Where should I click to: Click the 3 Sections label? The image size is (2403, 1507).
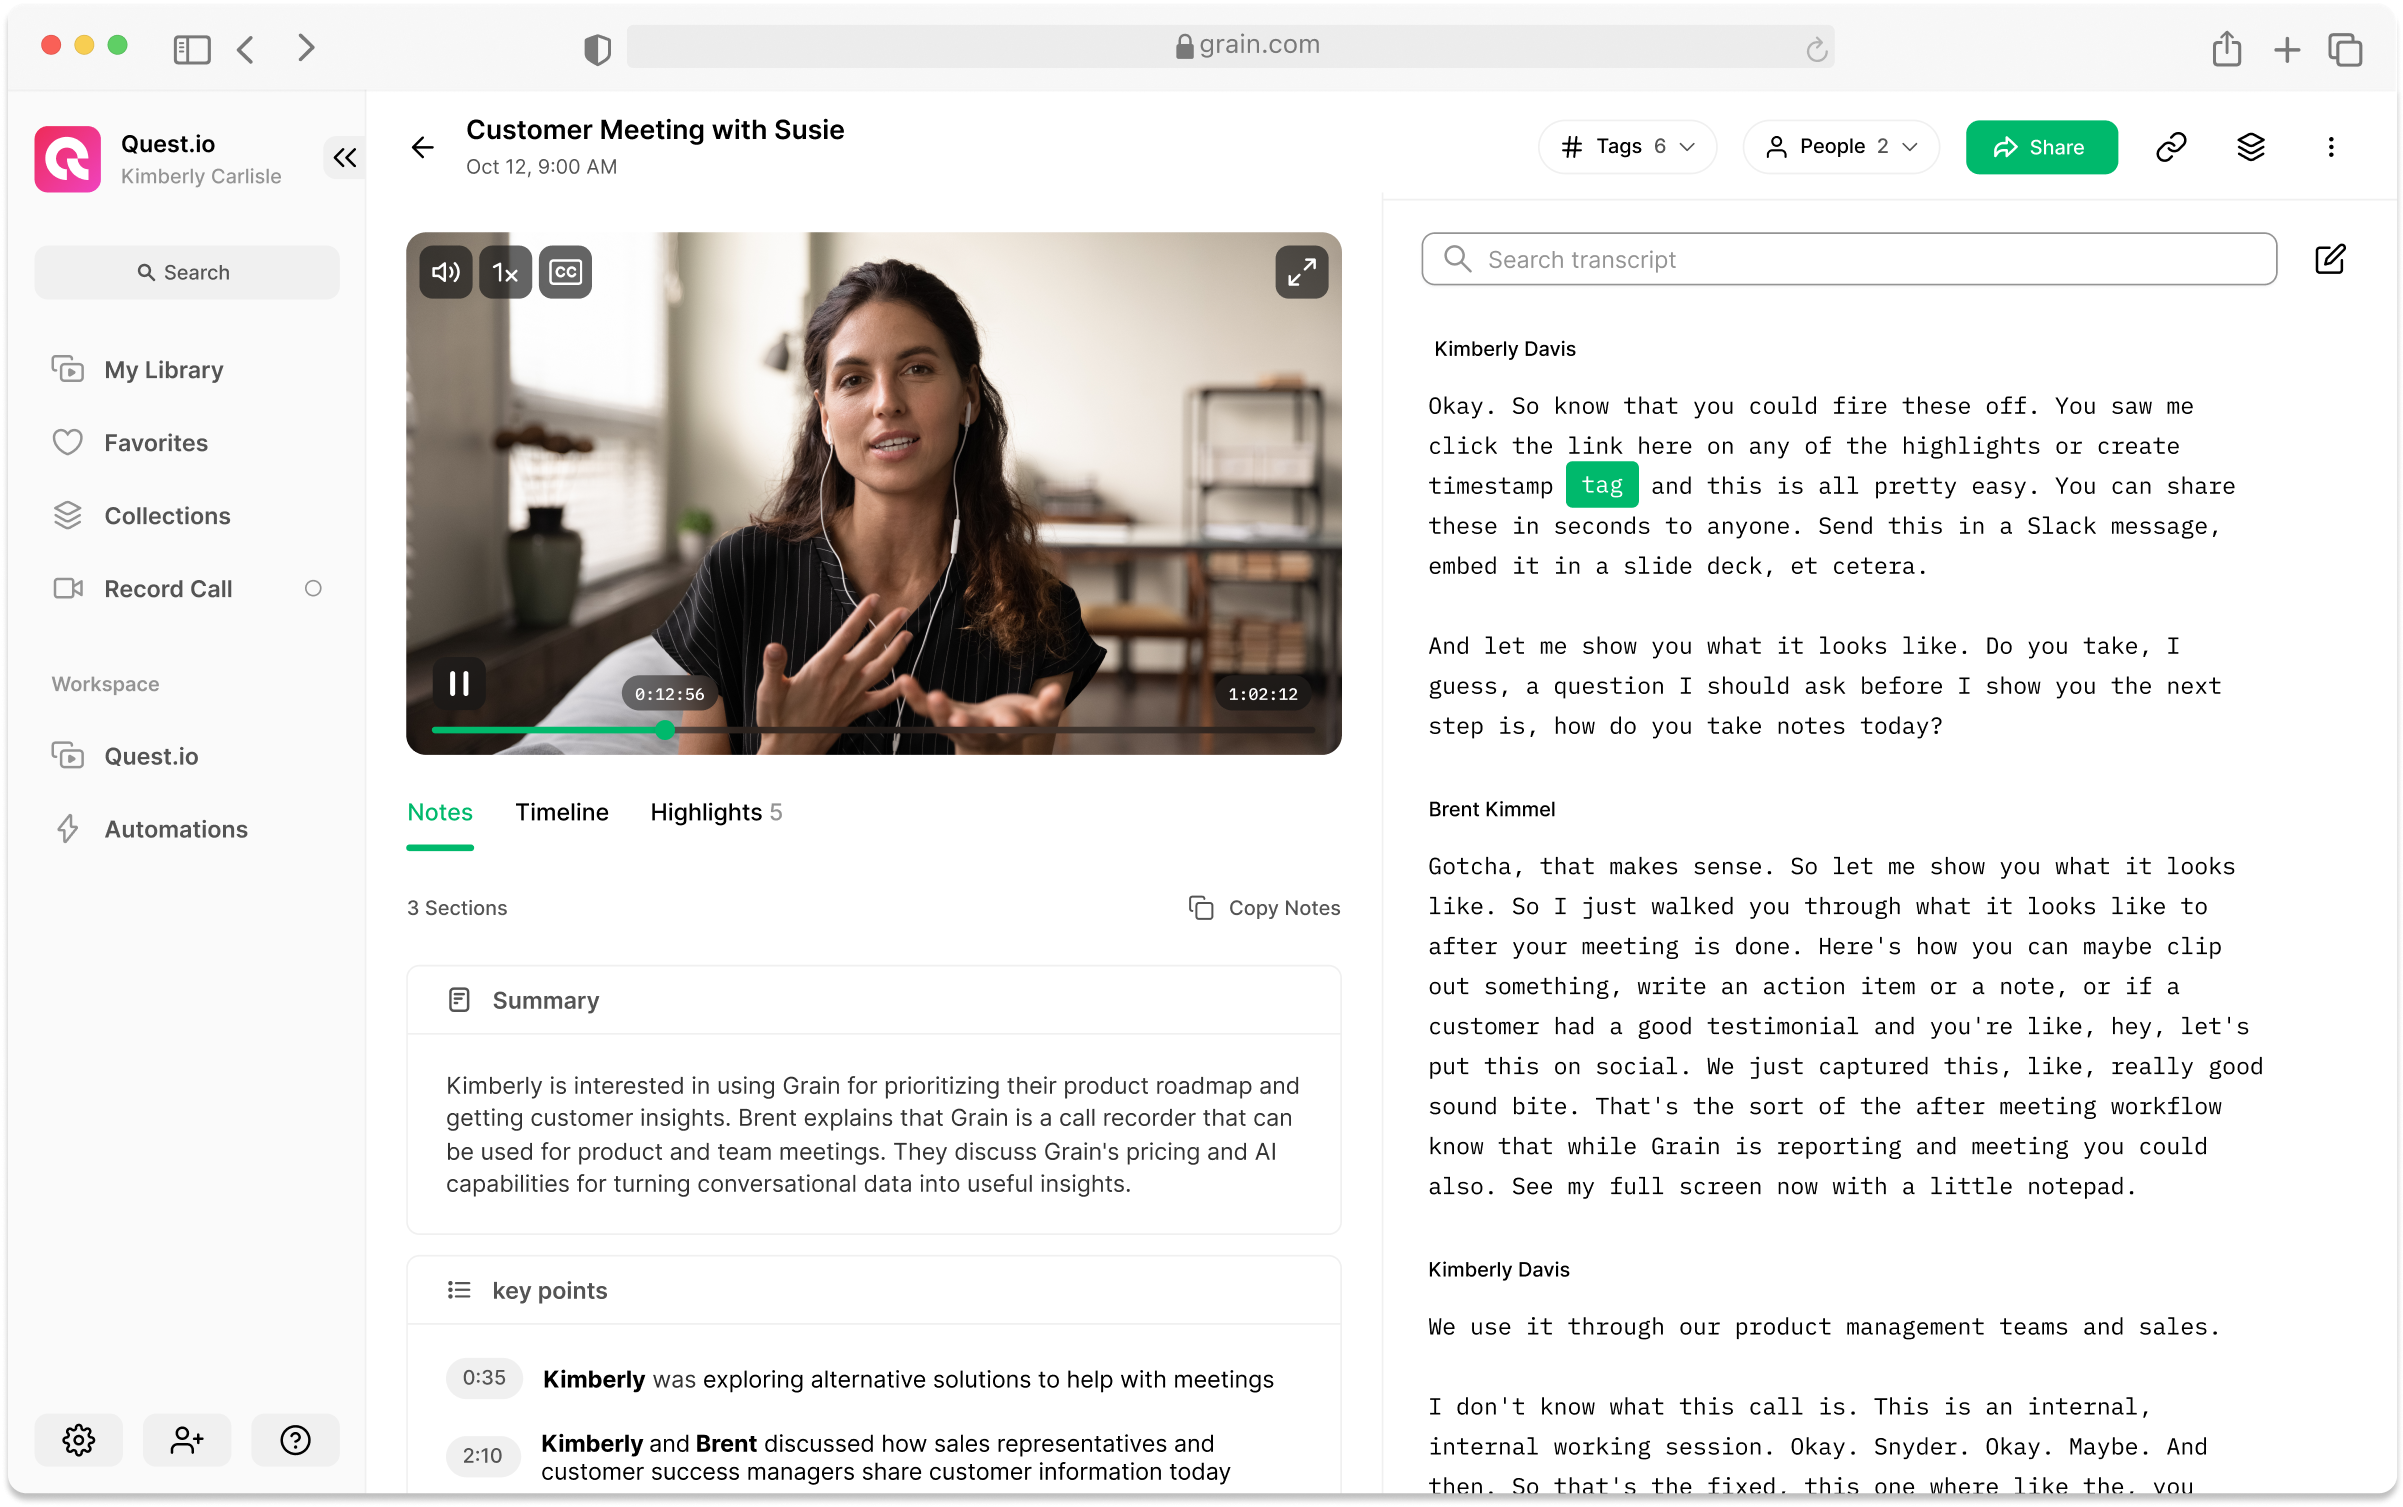pos(457,907)
